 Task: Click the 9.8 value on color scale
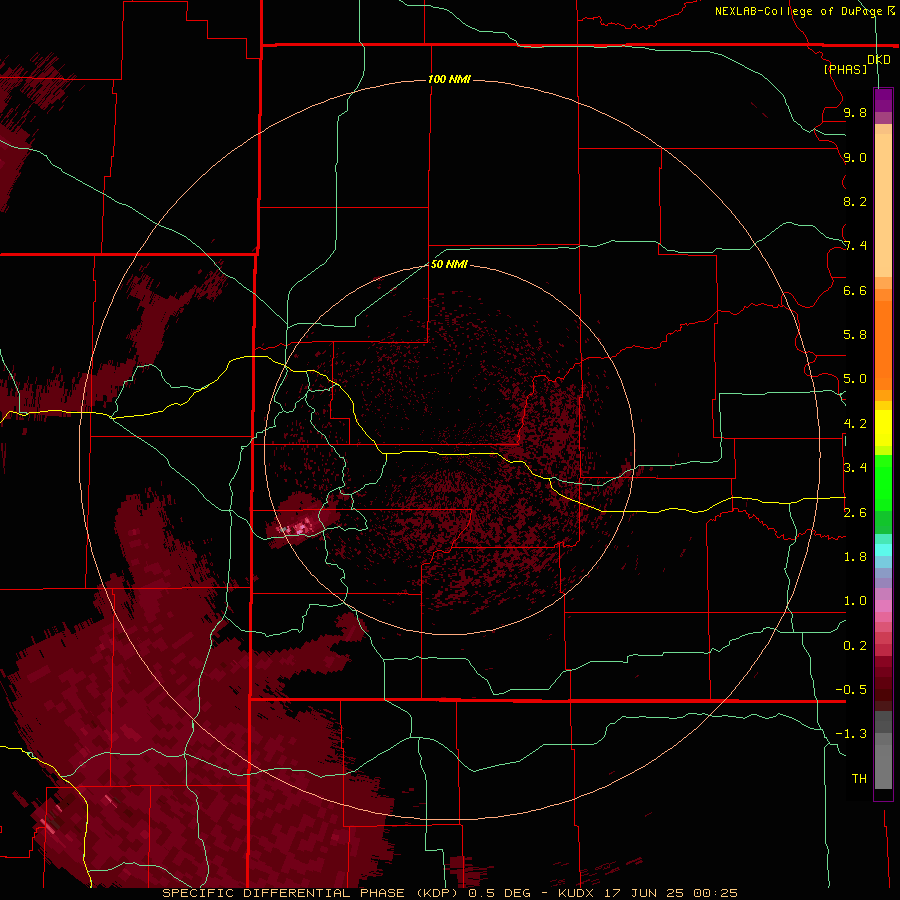[855, 112]
